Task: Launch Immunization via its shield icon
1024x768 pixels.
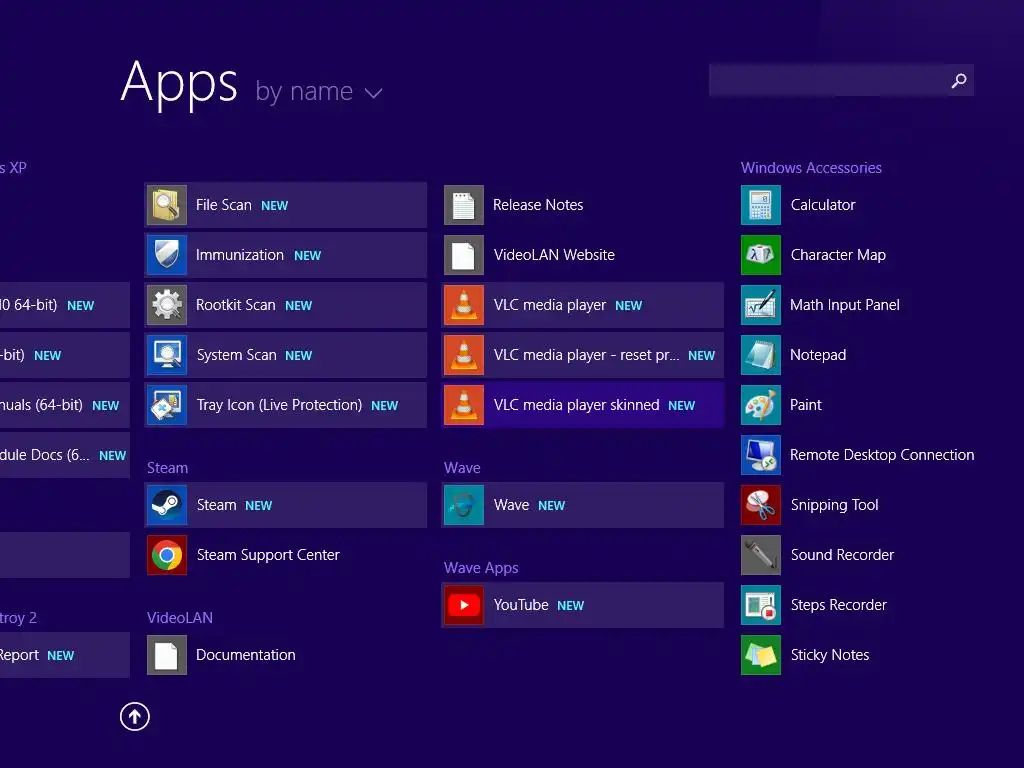Action: click(167, 255)
